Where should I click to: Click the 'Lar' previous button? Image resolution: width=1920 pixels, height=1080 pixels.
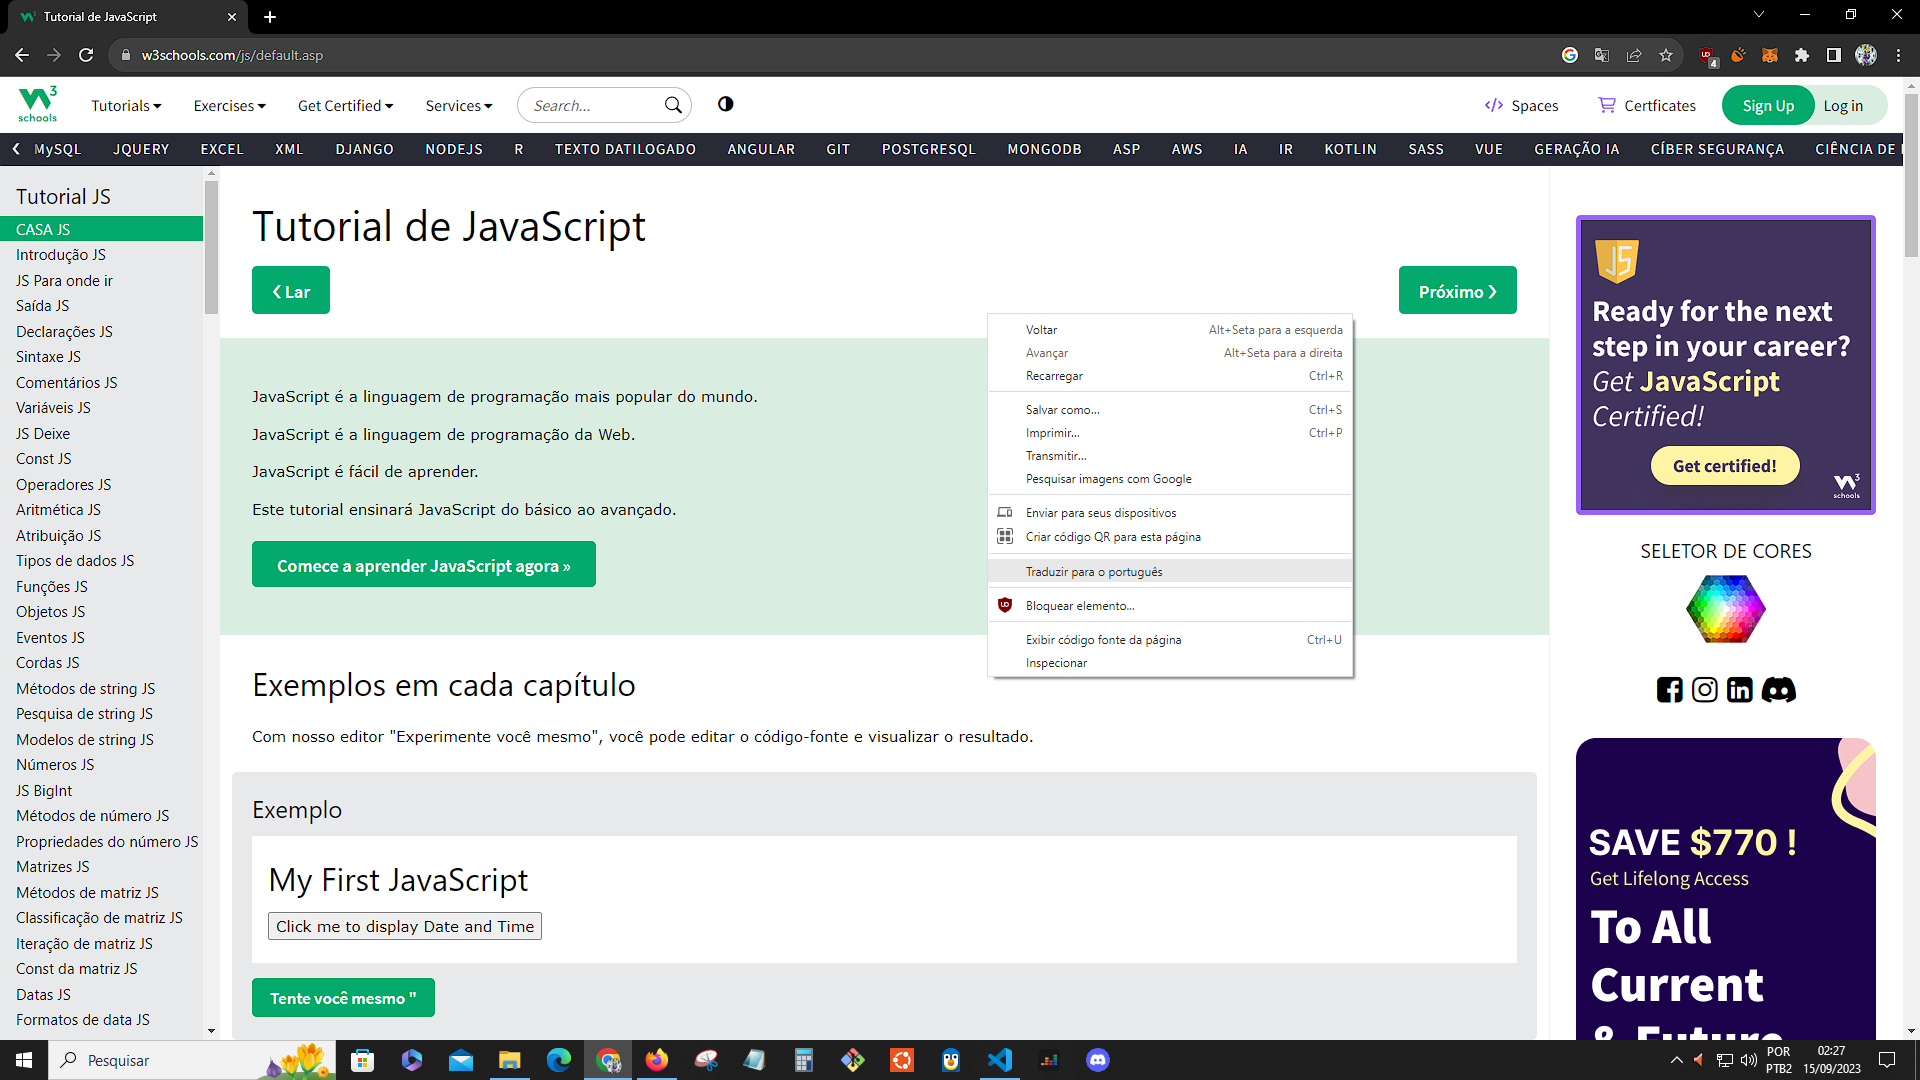click(x=291, y=290)
